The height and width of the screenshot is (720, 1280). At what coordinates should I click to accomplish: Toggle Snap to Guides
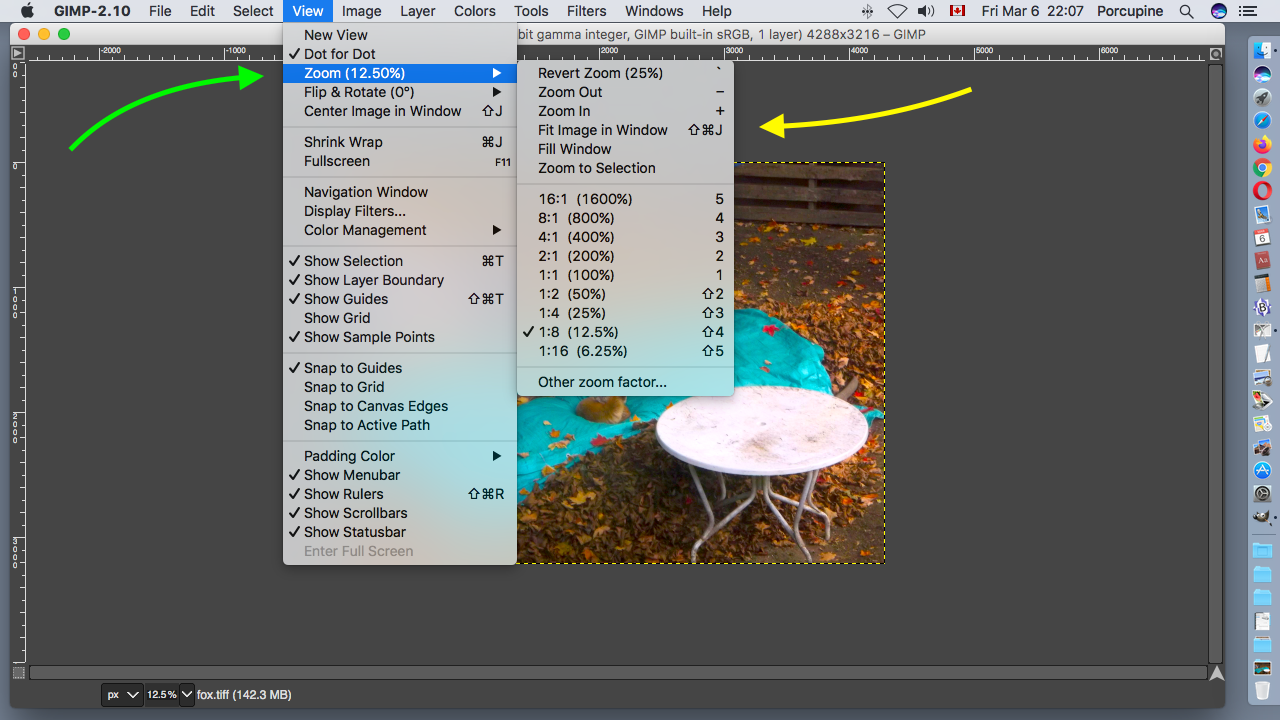click(x=400, y=368)
